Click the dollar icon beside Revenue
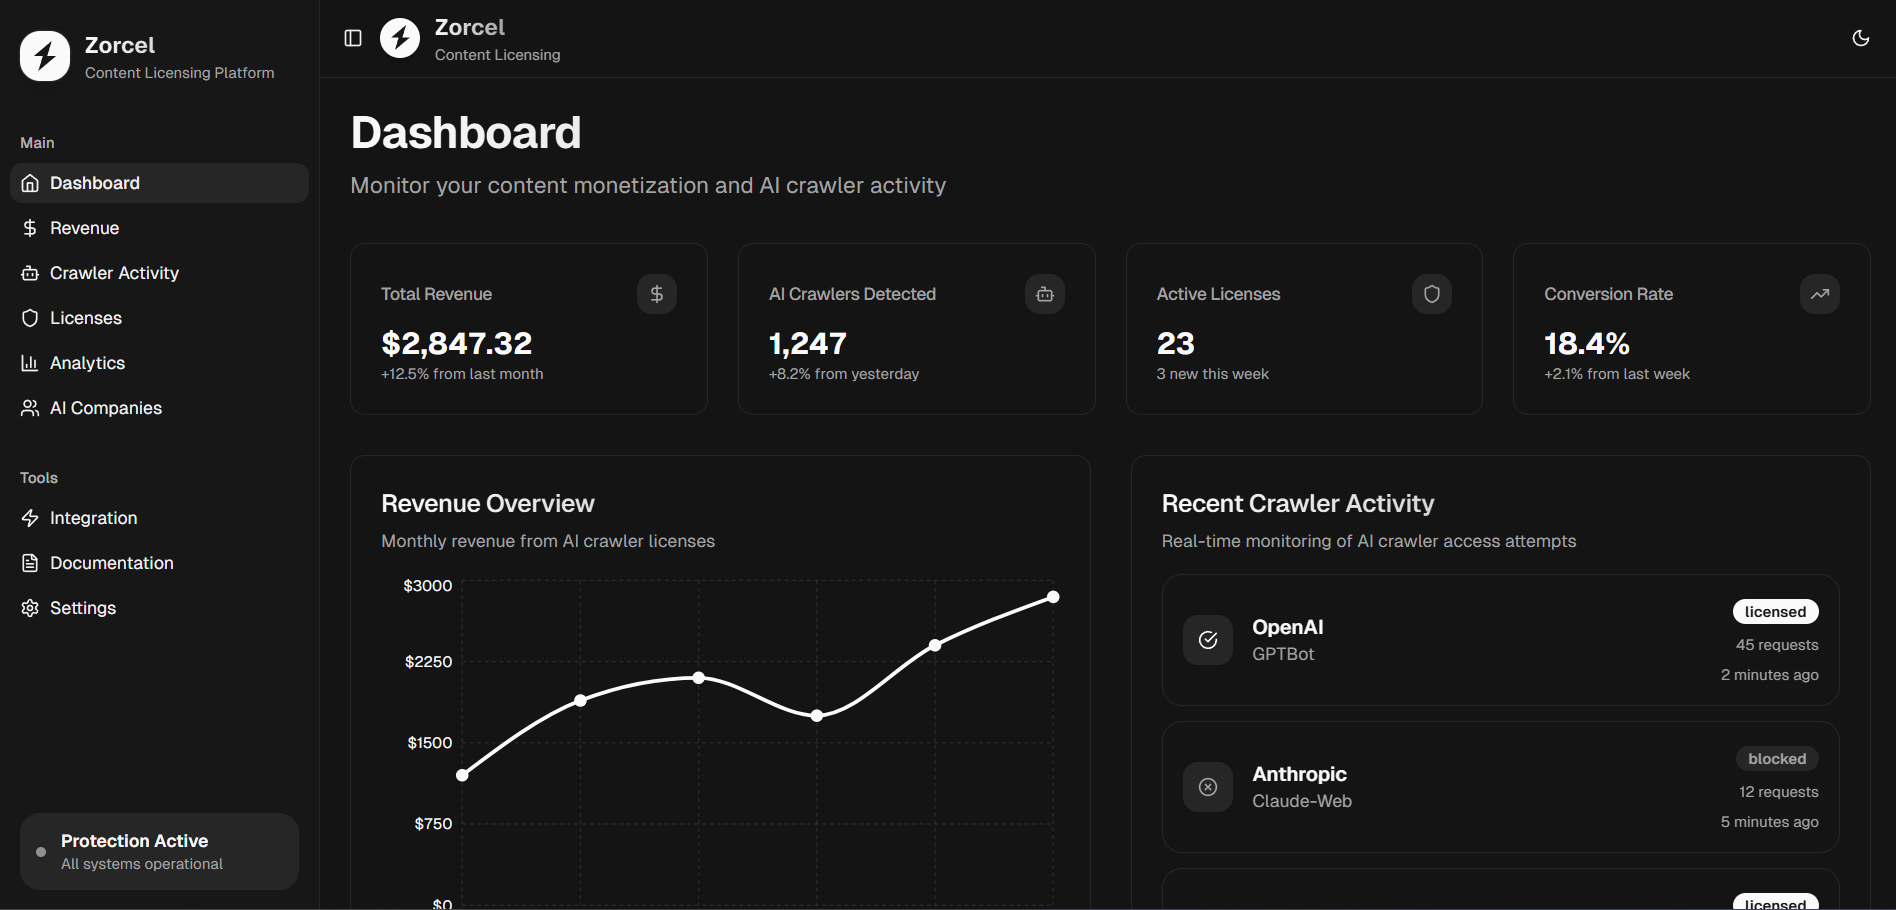1896x910 pixels. pyautogui.click(x=30, y=228)
